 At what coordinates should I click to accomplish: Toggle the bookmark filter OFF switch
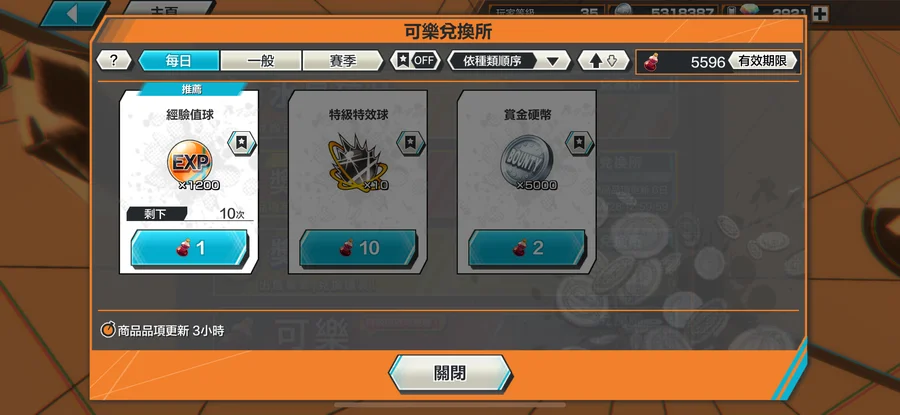[x=416, y=60]
